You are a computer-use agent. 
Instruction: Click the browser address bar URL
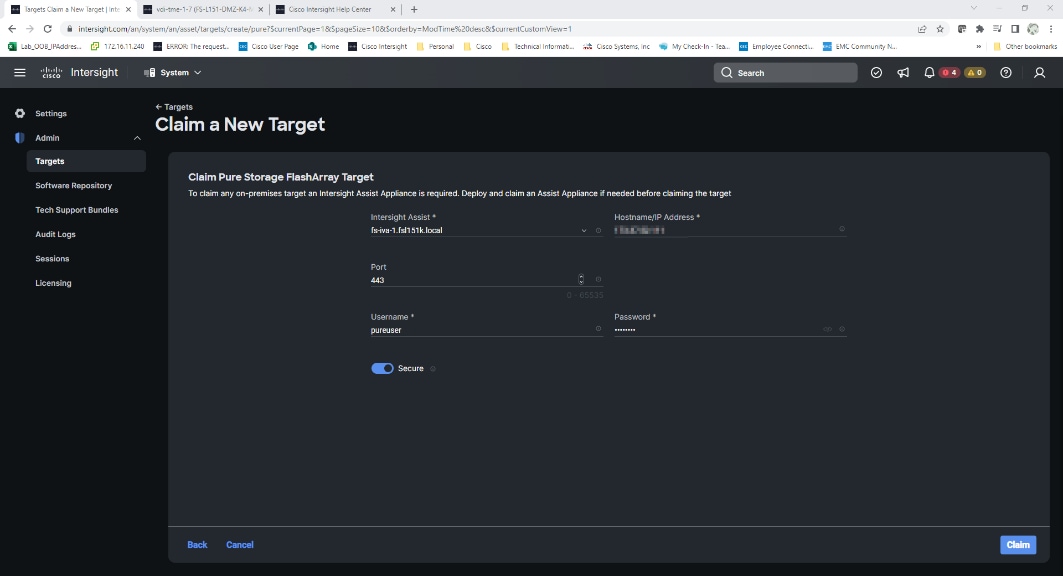[325, 29]
